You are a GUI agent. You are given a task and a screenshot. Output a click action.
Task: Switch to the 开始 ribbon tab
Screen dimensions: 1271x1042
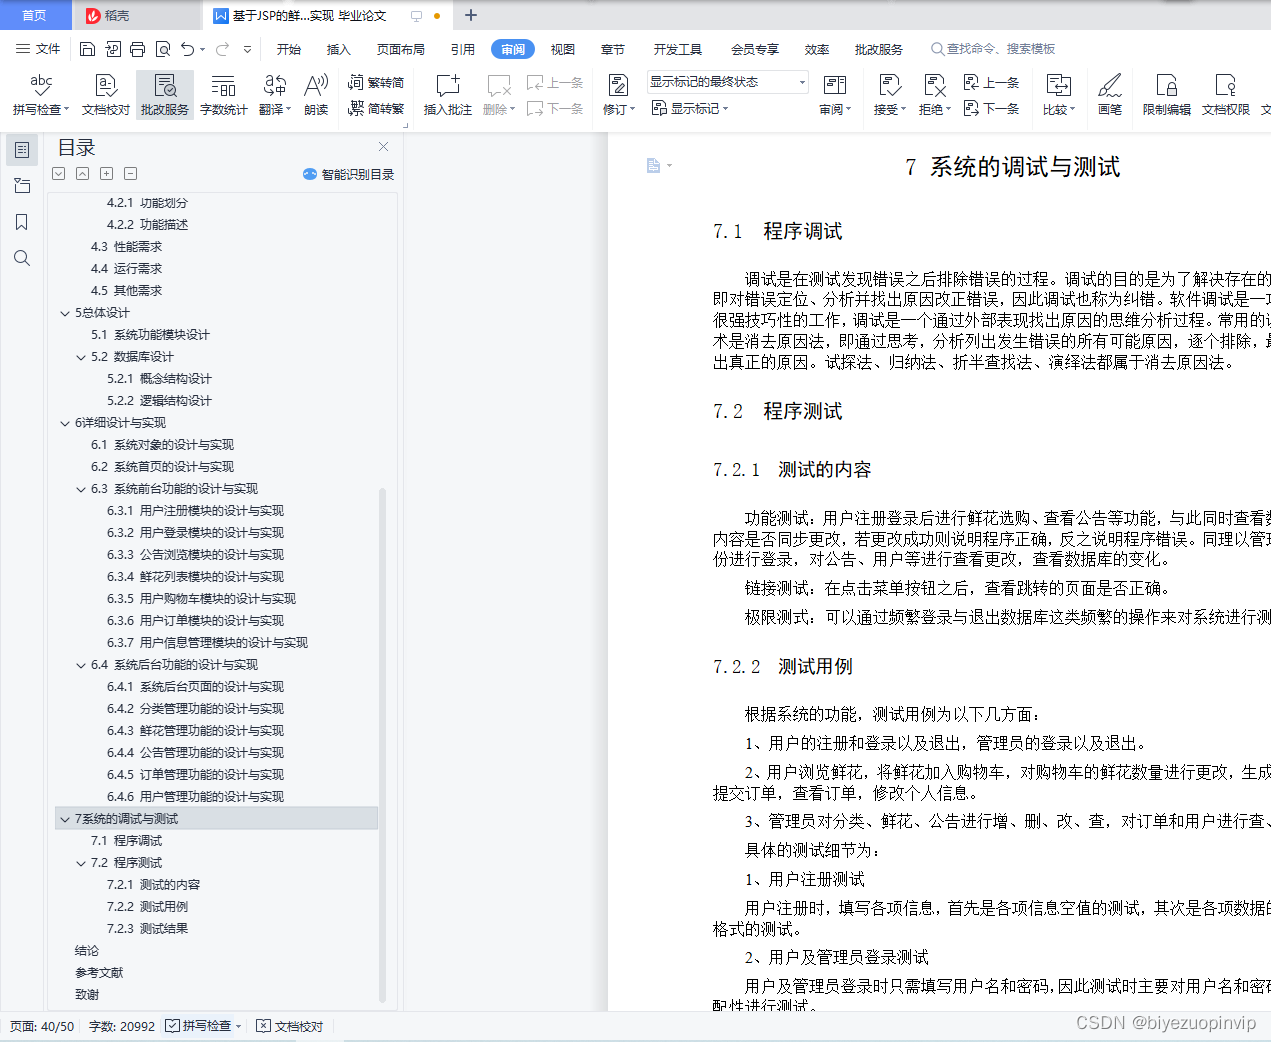(x=289, y=49)
